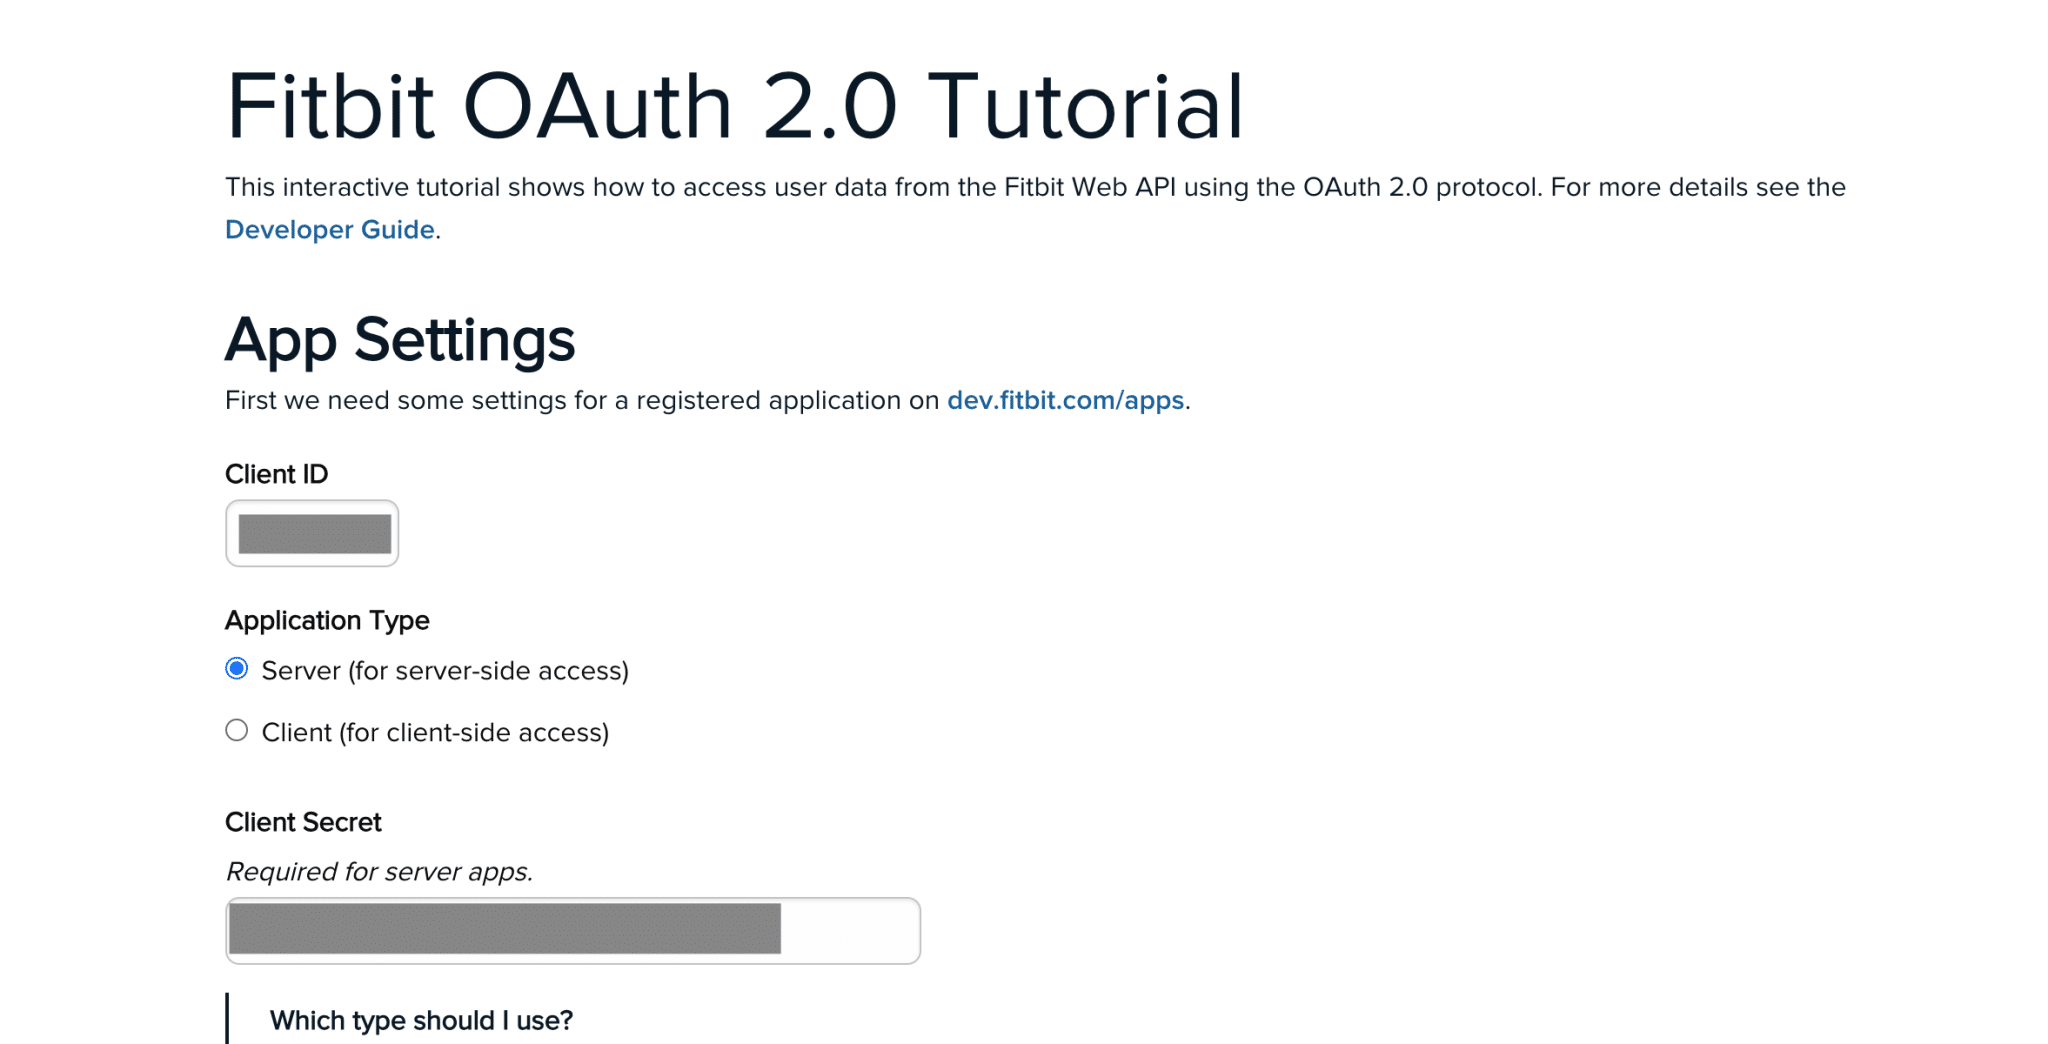Choose Client (for client-side access) option
This screenshot has width=2048, height=1044.
pyautogui.click(x=237, y=731)
